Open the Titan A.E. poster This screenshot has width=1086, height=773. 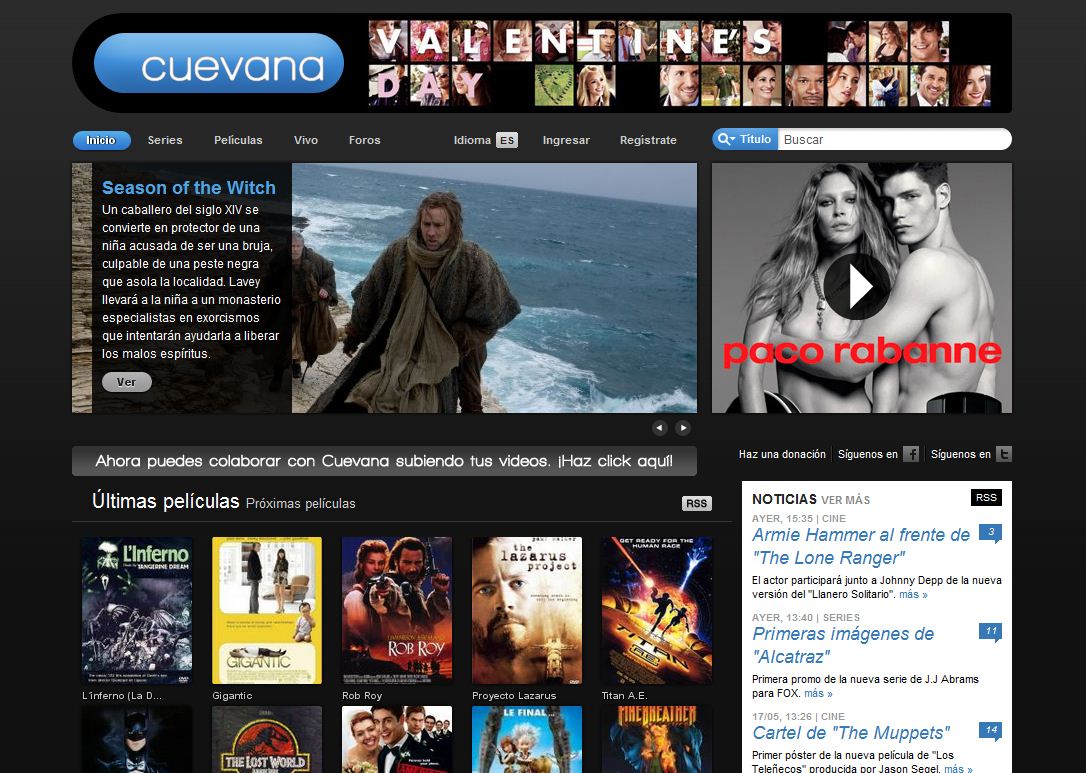tap(657, 610)
